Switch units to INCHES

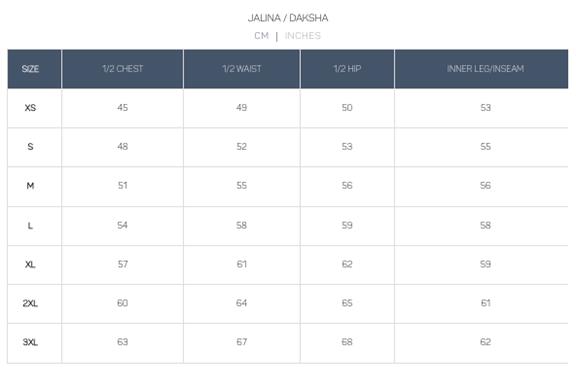[303, 36]
